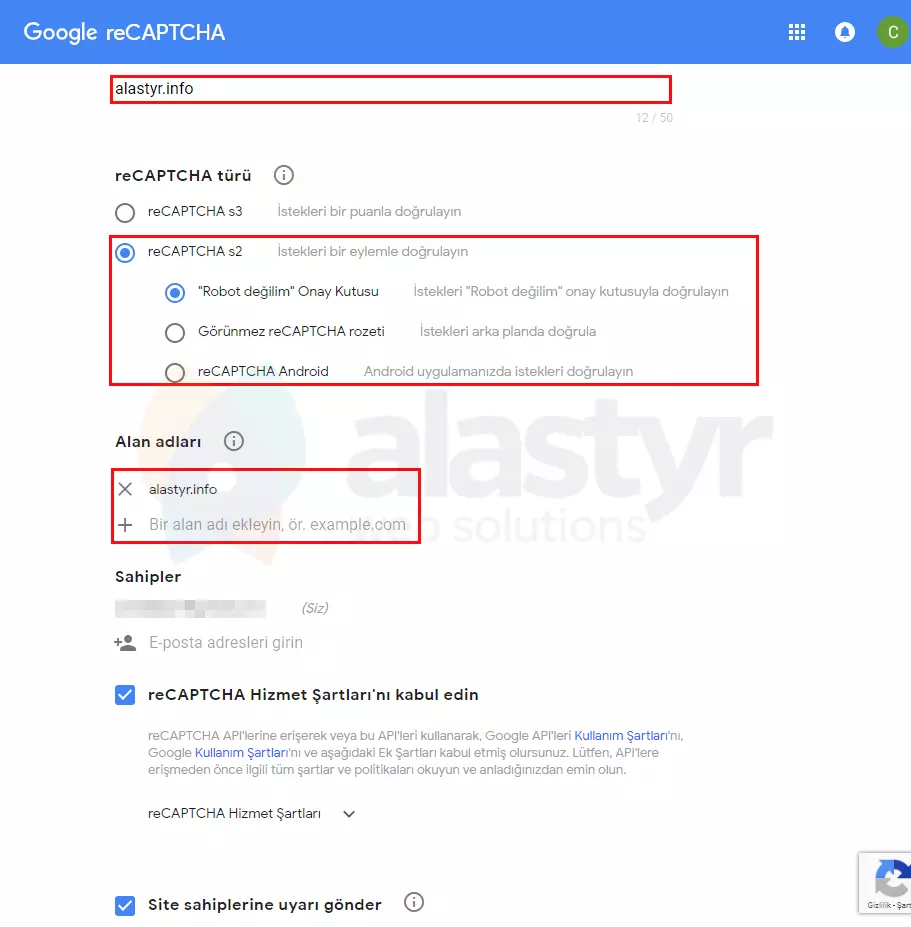The image size is (911, 927).
Task: Click the E-posta adresleri girin field
Action: [226, 643]
